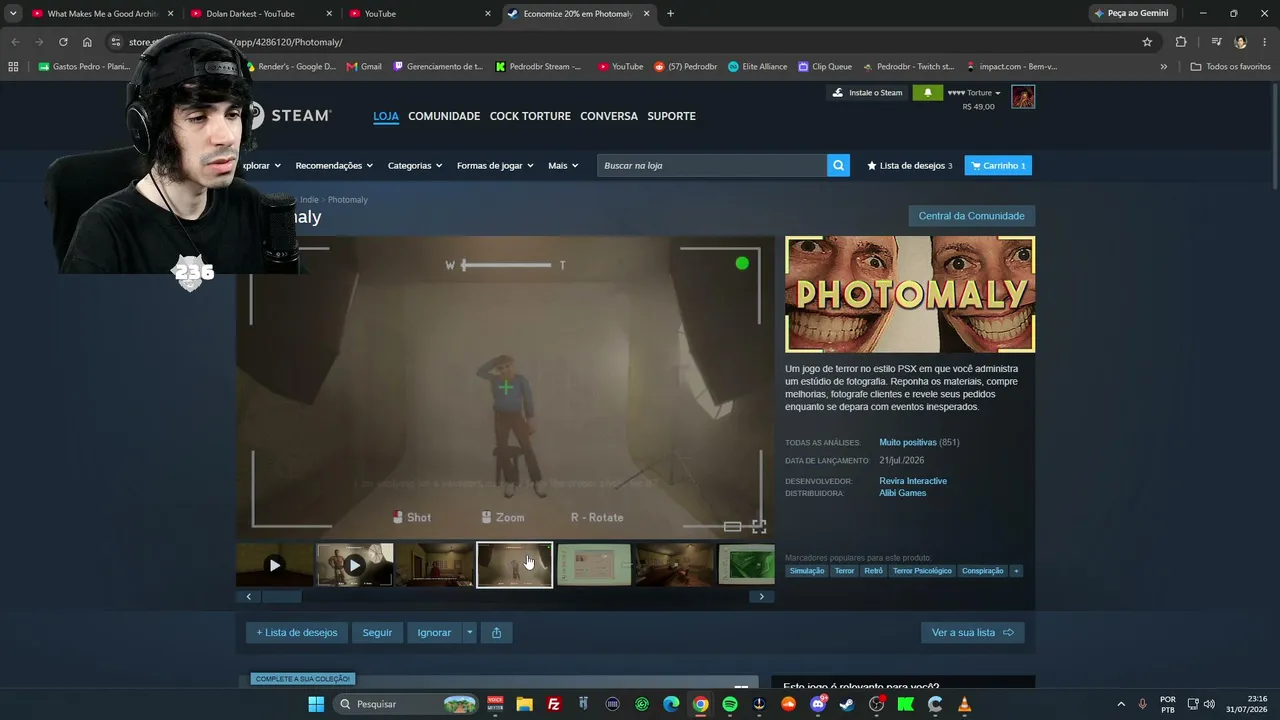The width and height of the screenshot is (1280, 720).
Task: Click the Conspiração tag
Action: 982,571
